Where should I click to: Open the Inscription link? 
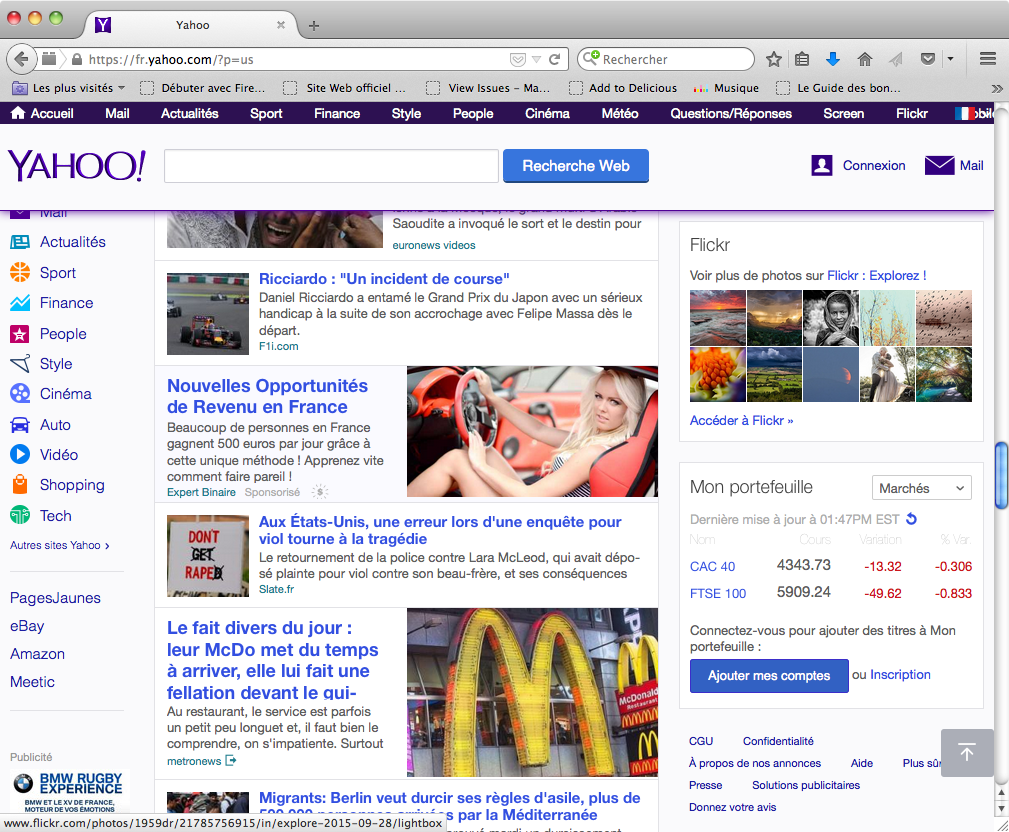click(x=900, y=674)
